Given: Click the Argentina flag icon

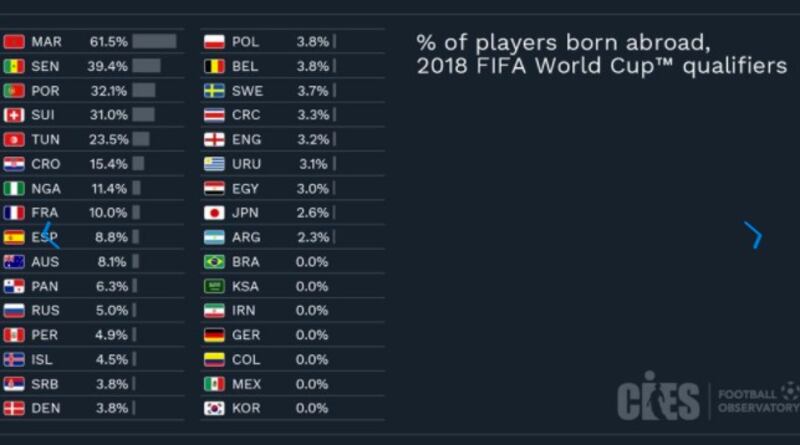Looking at the screenshot, I should (x=214, y=237).
